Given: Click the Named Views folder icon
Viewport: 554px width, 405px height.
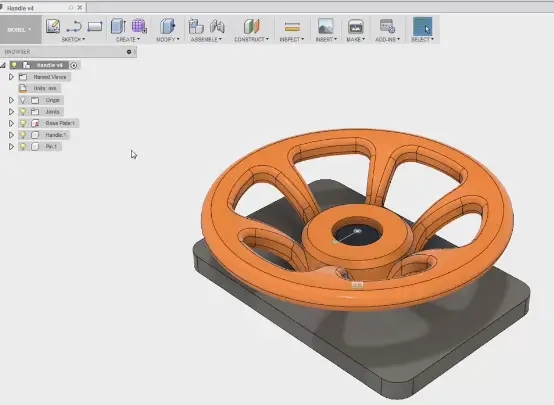Looking at the screenshot, I should pos(23,77).
